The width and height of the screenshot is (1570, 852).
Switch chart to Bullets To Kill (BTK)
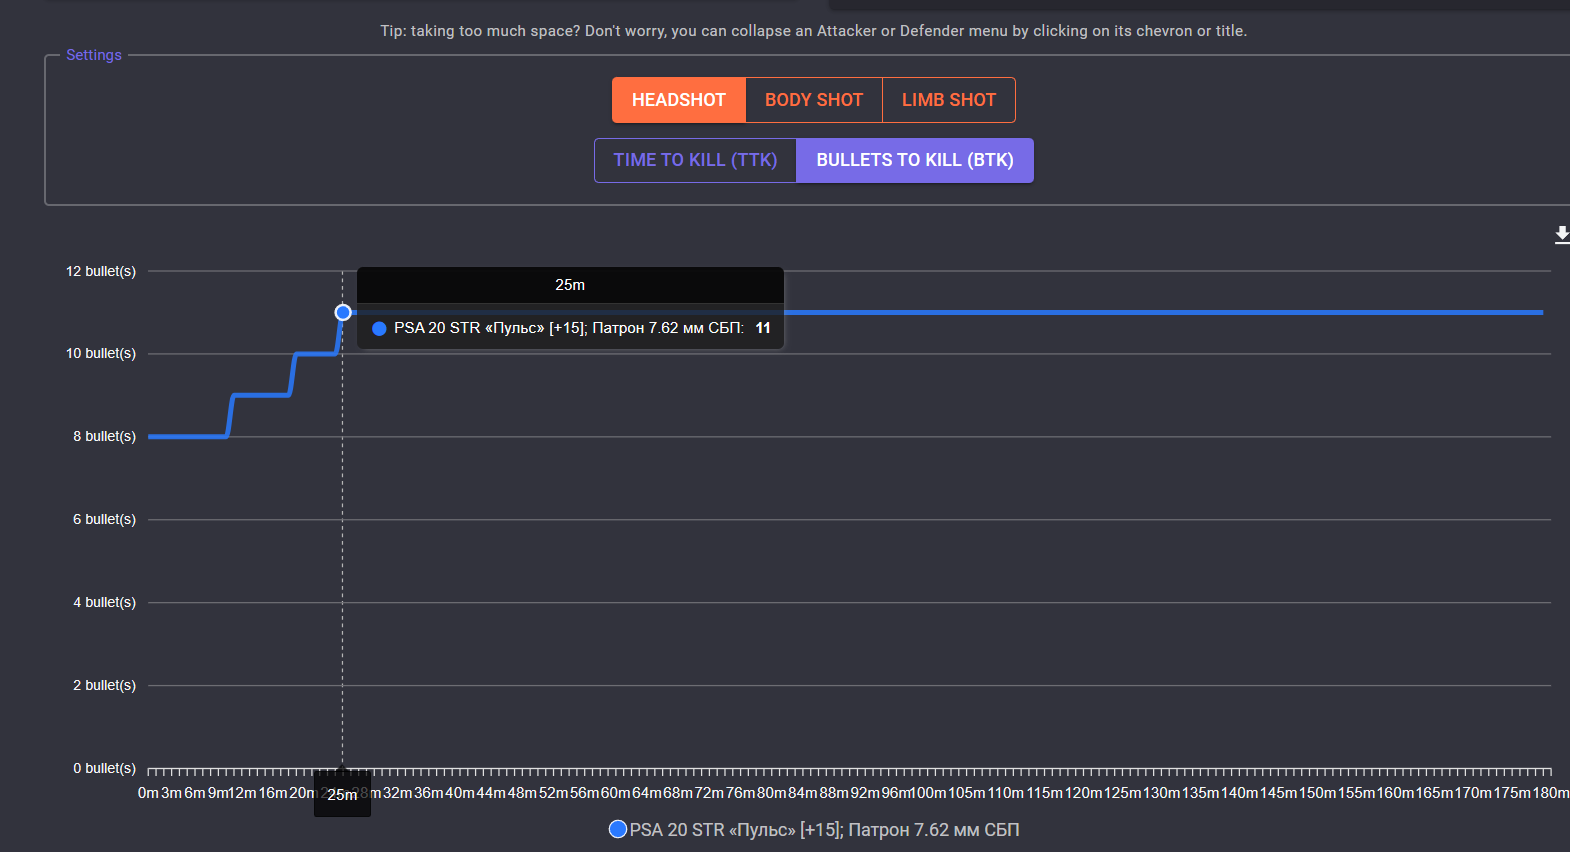(x=915, y=160)
